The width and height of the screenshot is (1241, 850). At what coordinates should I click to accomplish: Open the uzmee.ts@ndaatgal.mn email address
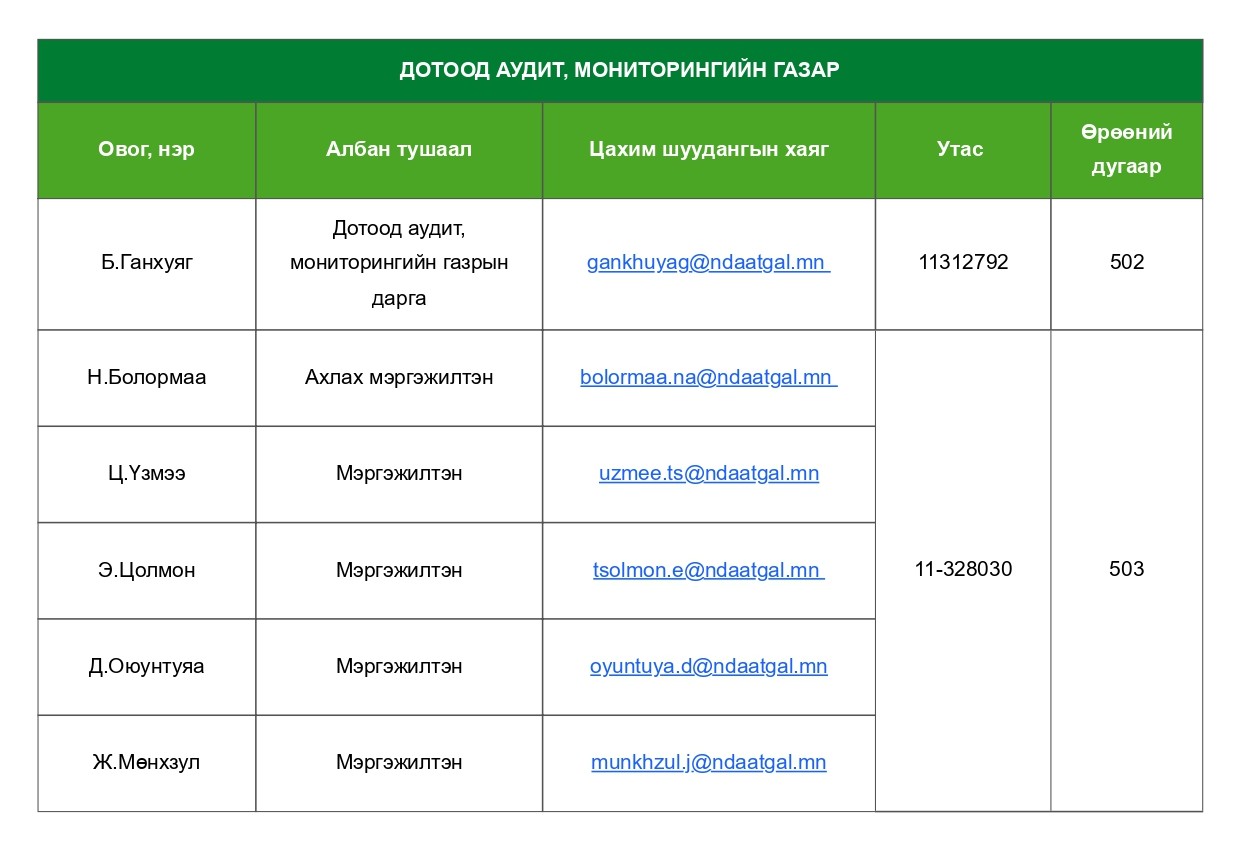click(708, 473)
